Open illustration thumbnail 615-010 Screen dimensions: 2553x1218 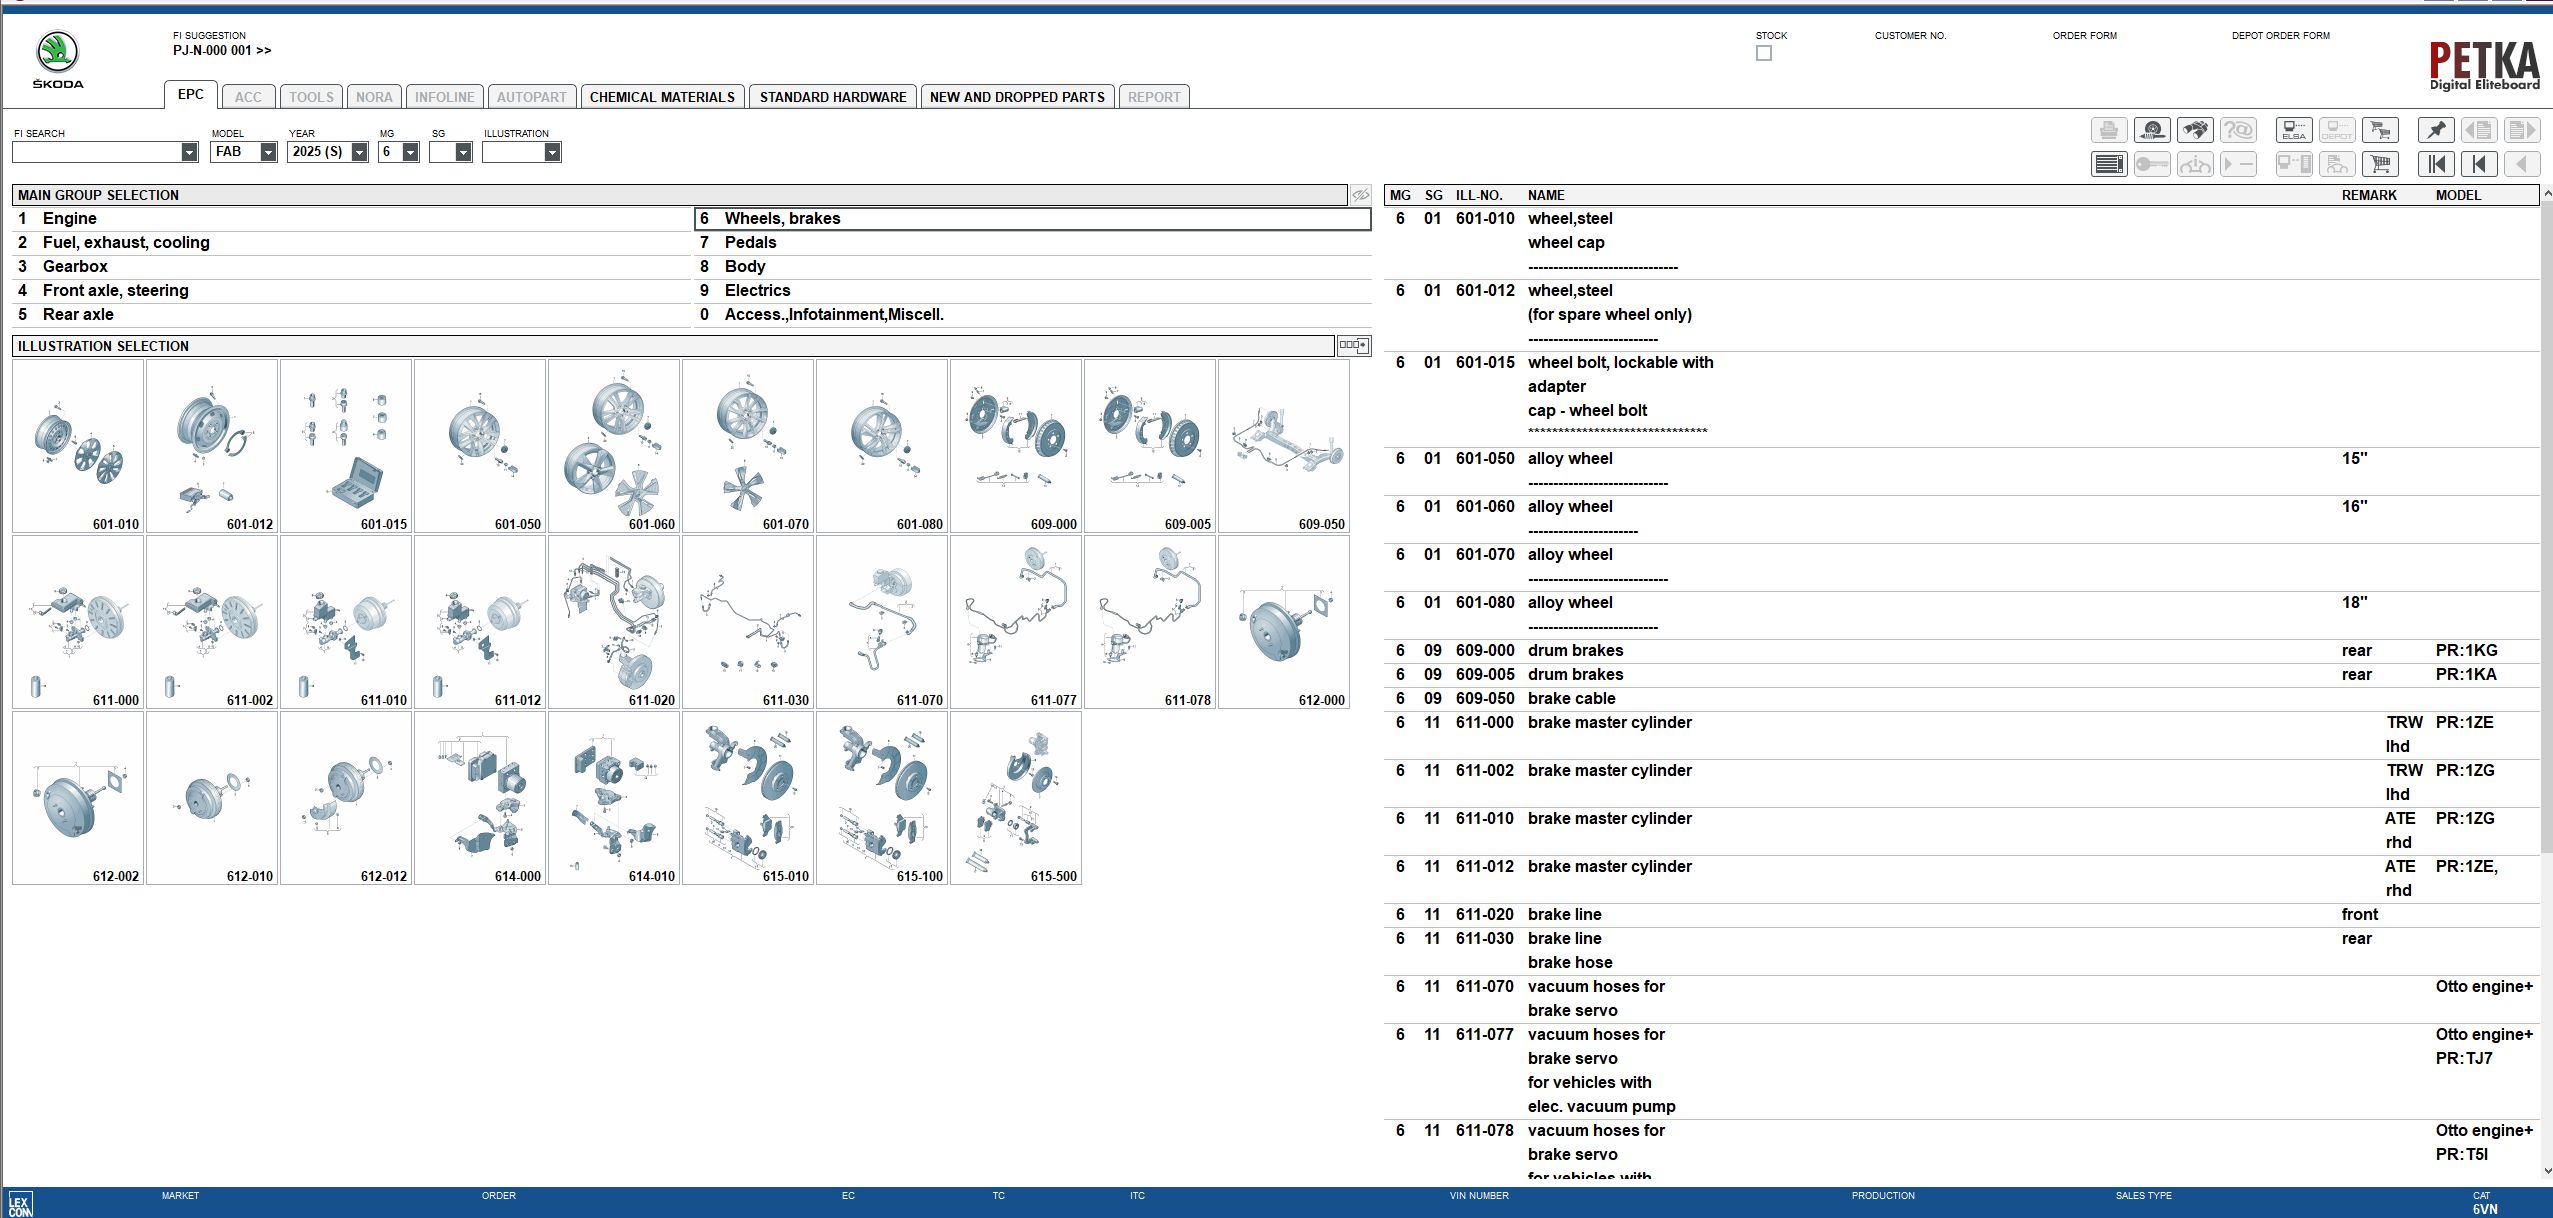click(748, 798)
